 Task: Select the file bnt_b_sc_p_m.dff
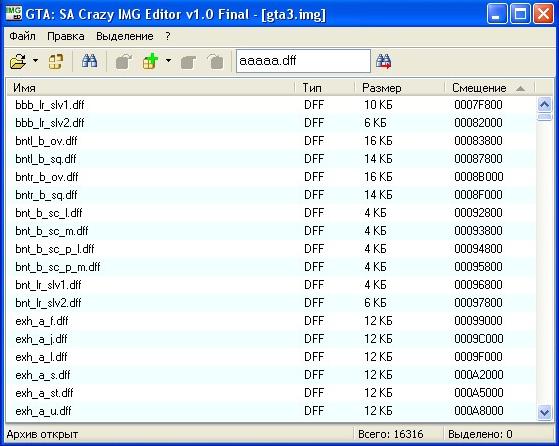[x=58, y=267]
